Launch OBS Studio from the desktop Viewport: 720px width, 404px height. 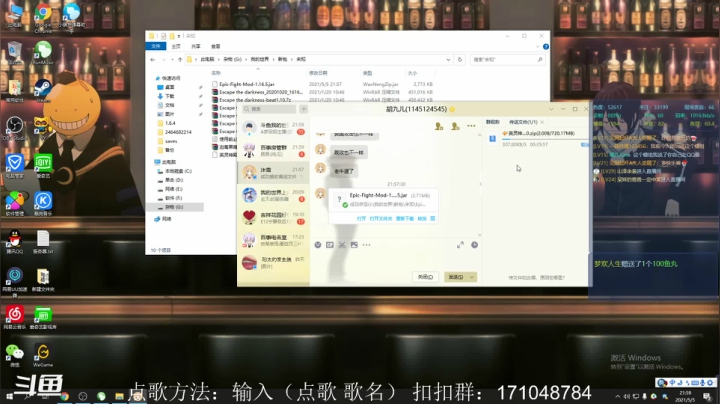pyautogui.click(x=15, y=128)
